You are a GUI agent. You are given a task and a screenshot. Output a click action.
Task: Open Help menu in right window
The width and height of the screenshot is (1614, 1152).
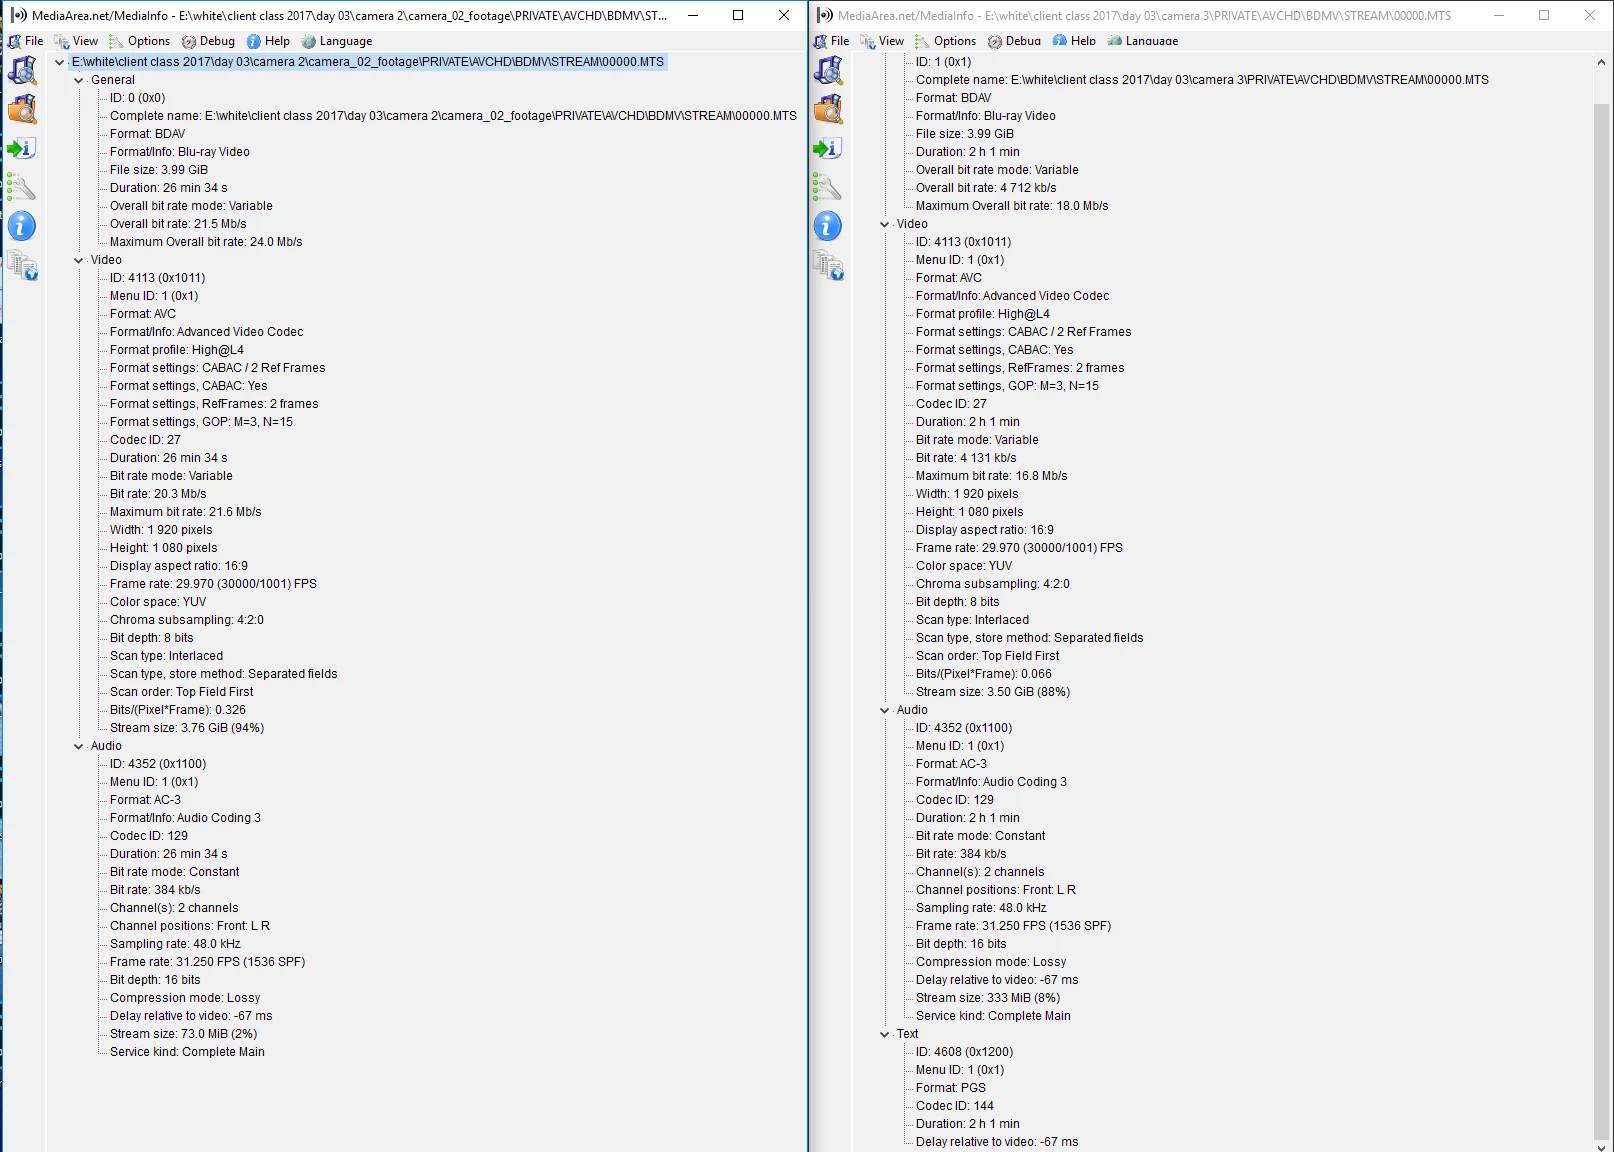1074,41
